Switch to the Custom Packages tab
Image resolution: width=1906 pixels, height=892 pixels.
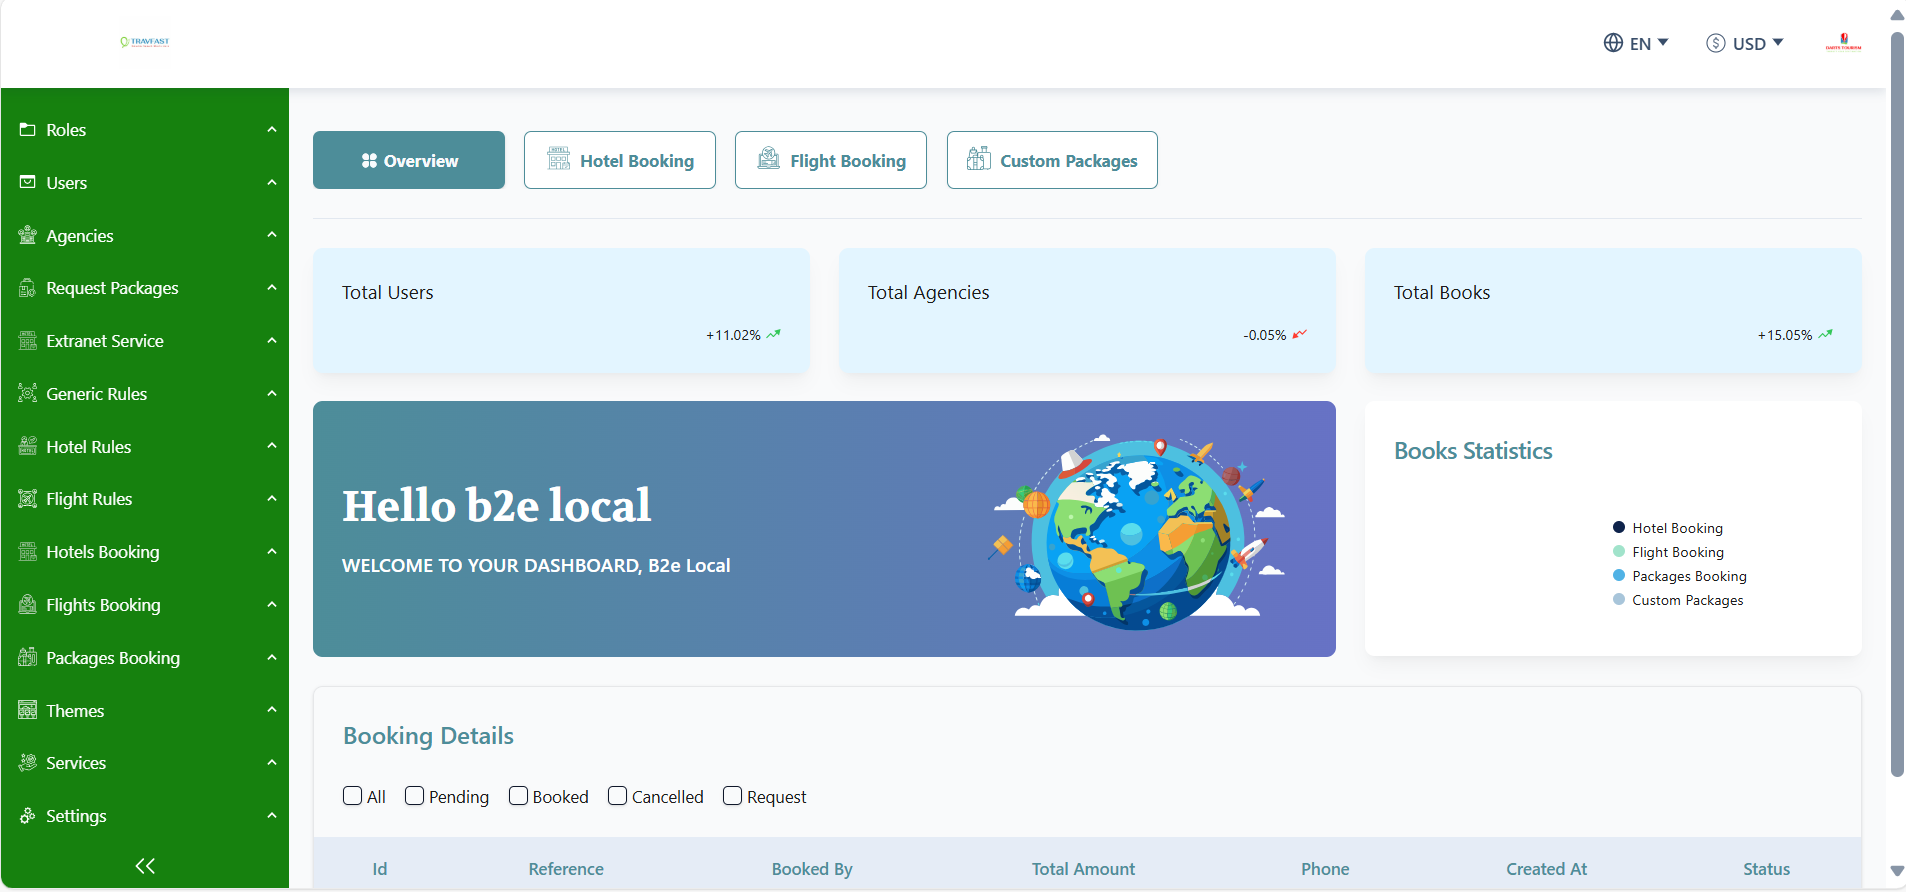pyautogui.click(x=1052, y=160)
